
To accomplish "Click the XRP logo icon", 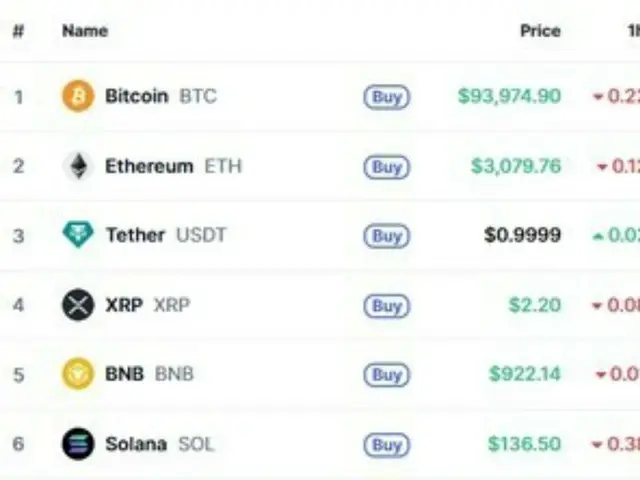I will [x=78, y=305].
